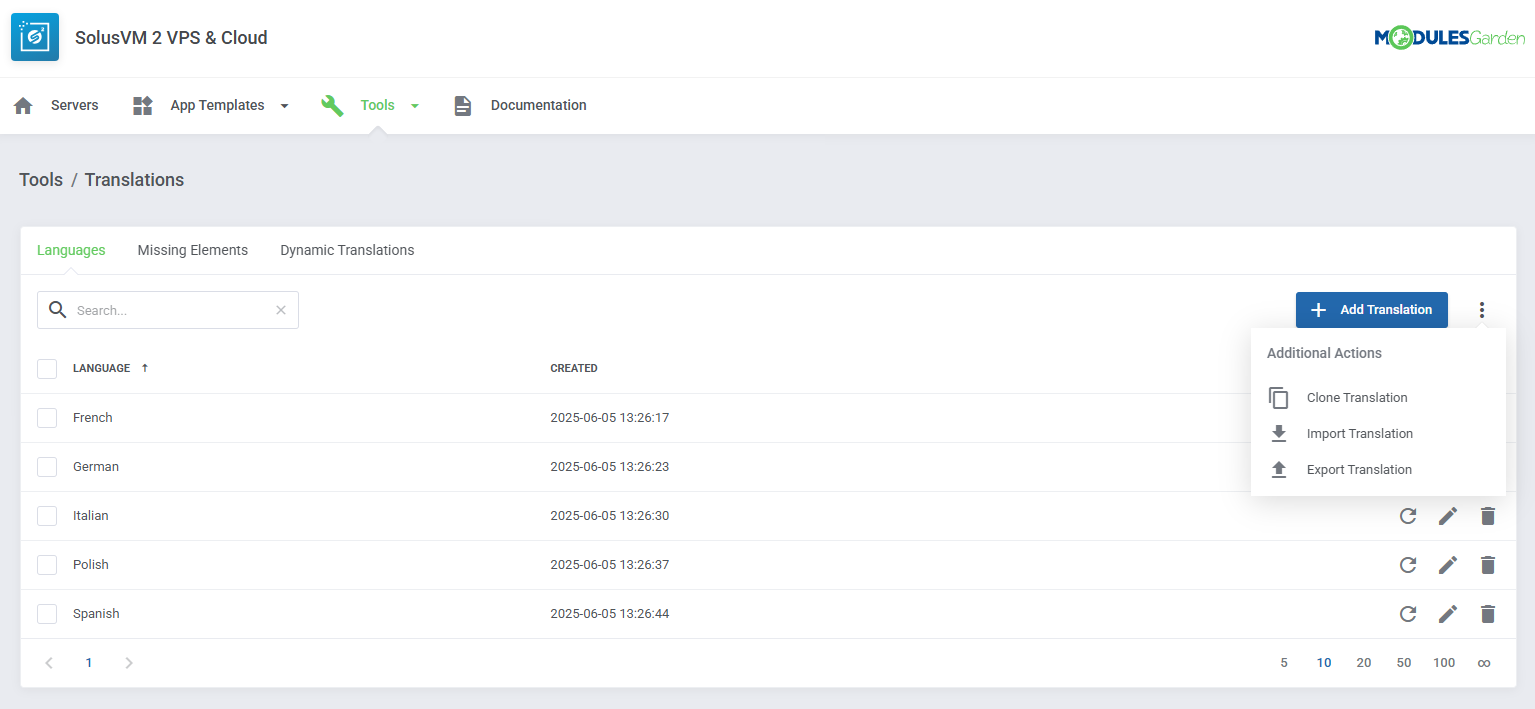The image size is (1535, 709).
Task: Open the Additional Actions kebab menu
Action: [x=1482, y=309]
